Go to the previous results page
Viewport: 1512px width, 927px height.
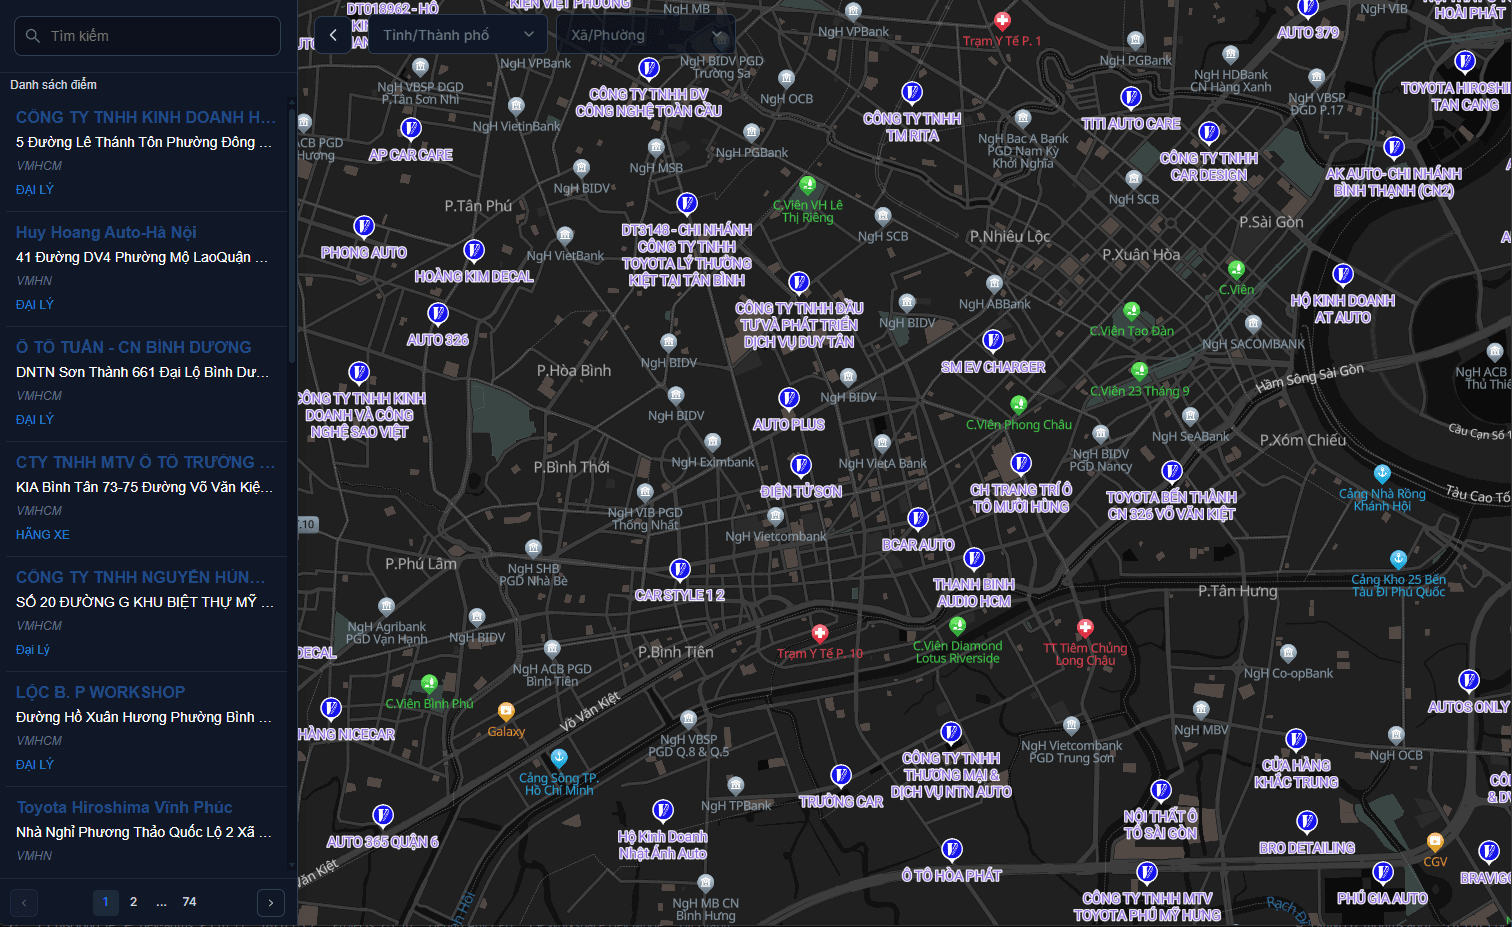point(24,902)
